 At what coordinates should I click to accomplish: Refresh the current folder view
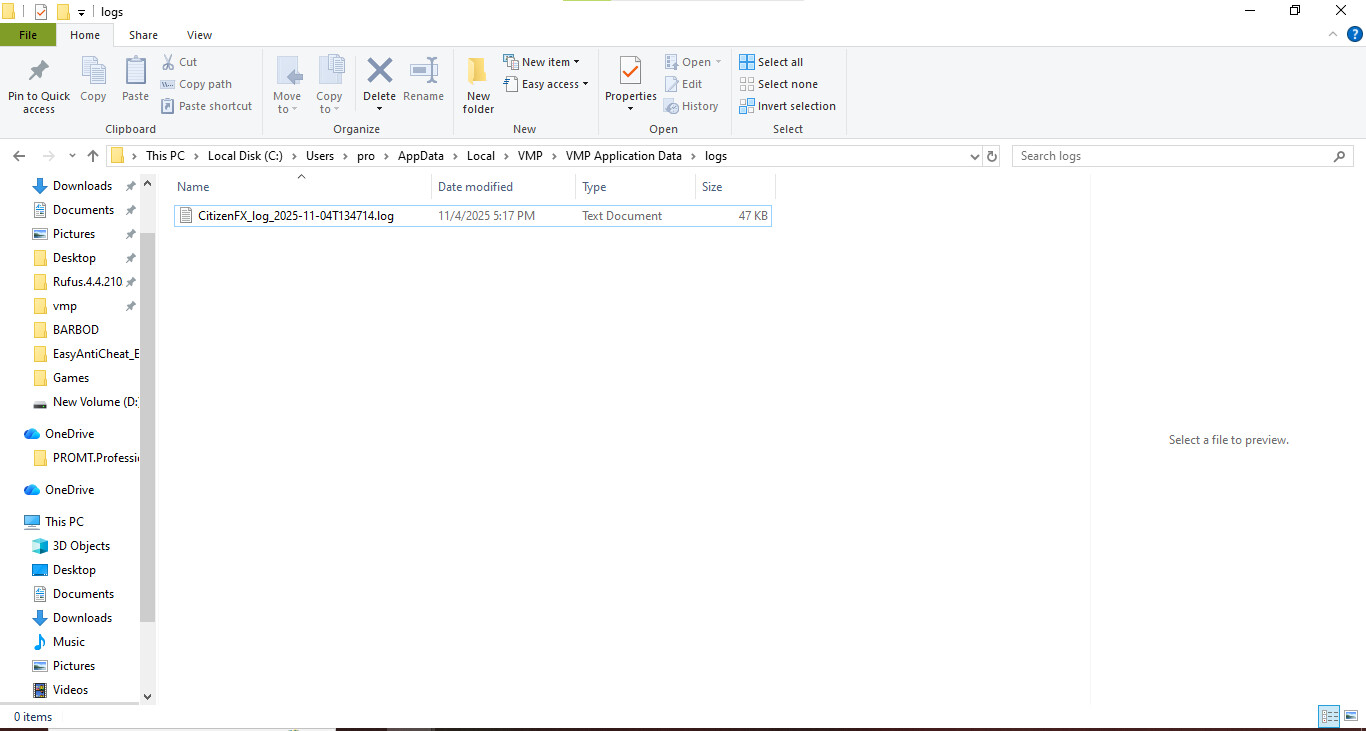click(x=992, y=156)
